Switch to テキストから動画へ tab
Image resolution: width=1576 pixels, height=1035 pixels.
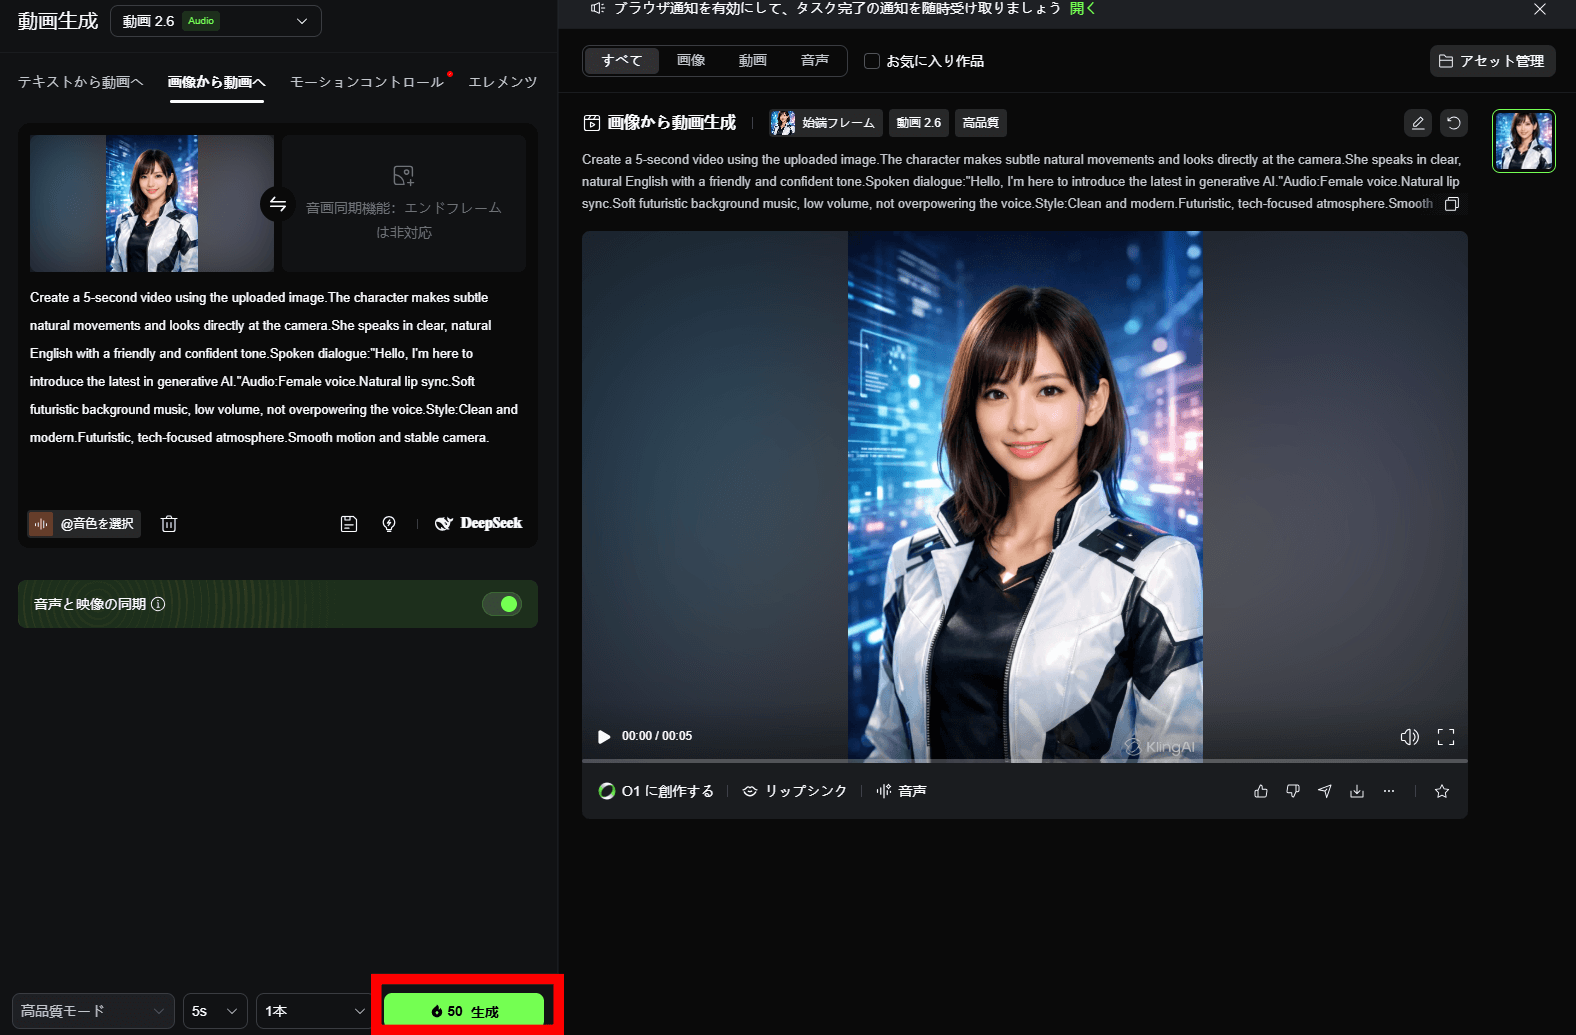pos(81,82)
